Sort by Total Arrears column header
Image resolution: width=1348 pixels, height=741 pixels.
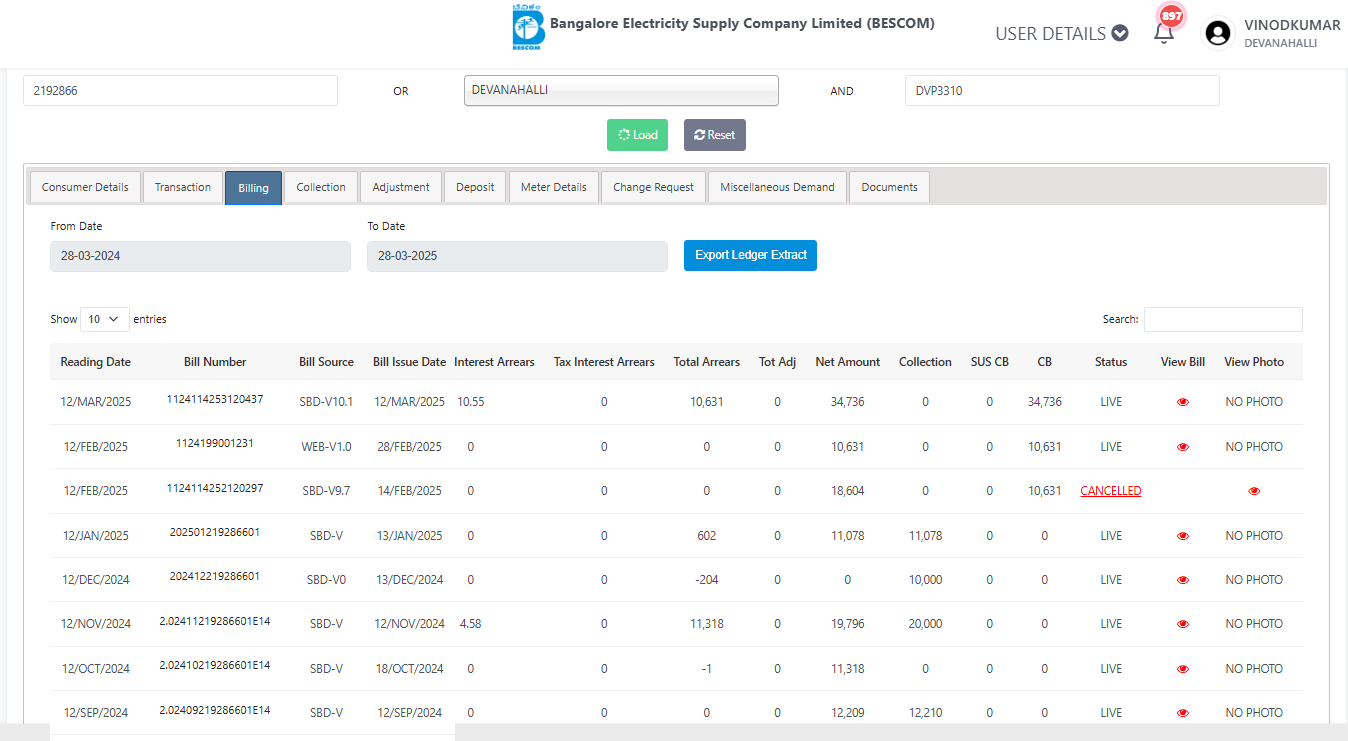(707, 362)
